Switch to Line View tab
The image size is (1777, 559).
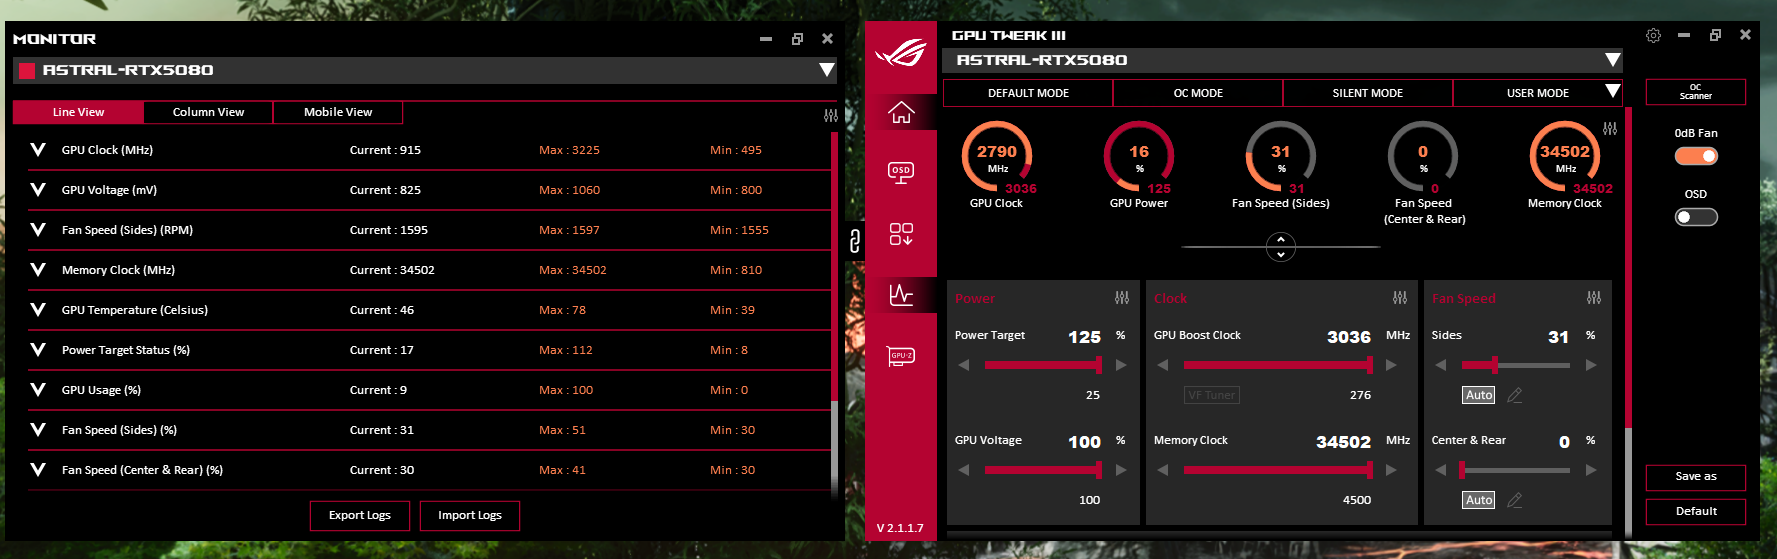(78, 112)
